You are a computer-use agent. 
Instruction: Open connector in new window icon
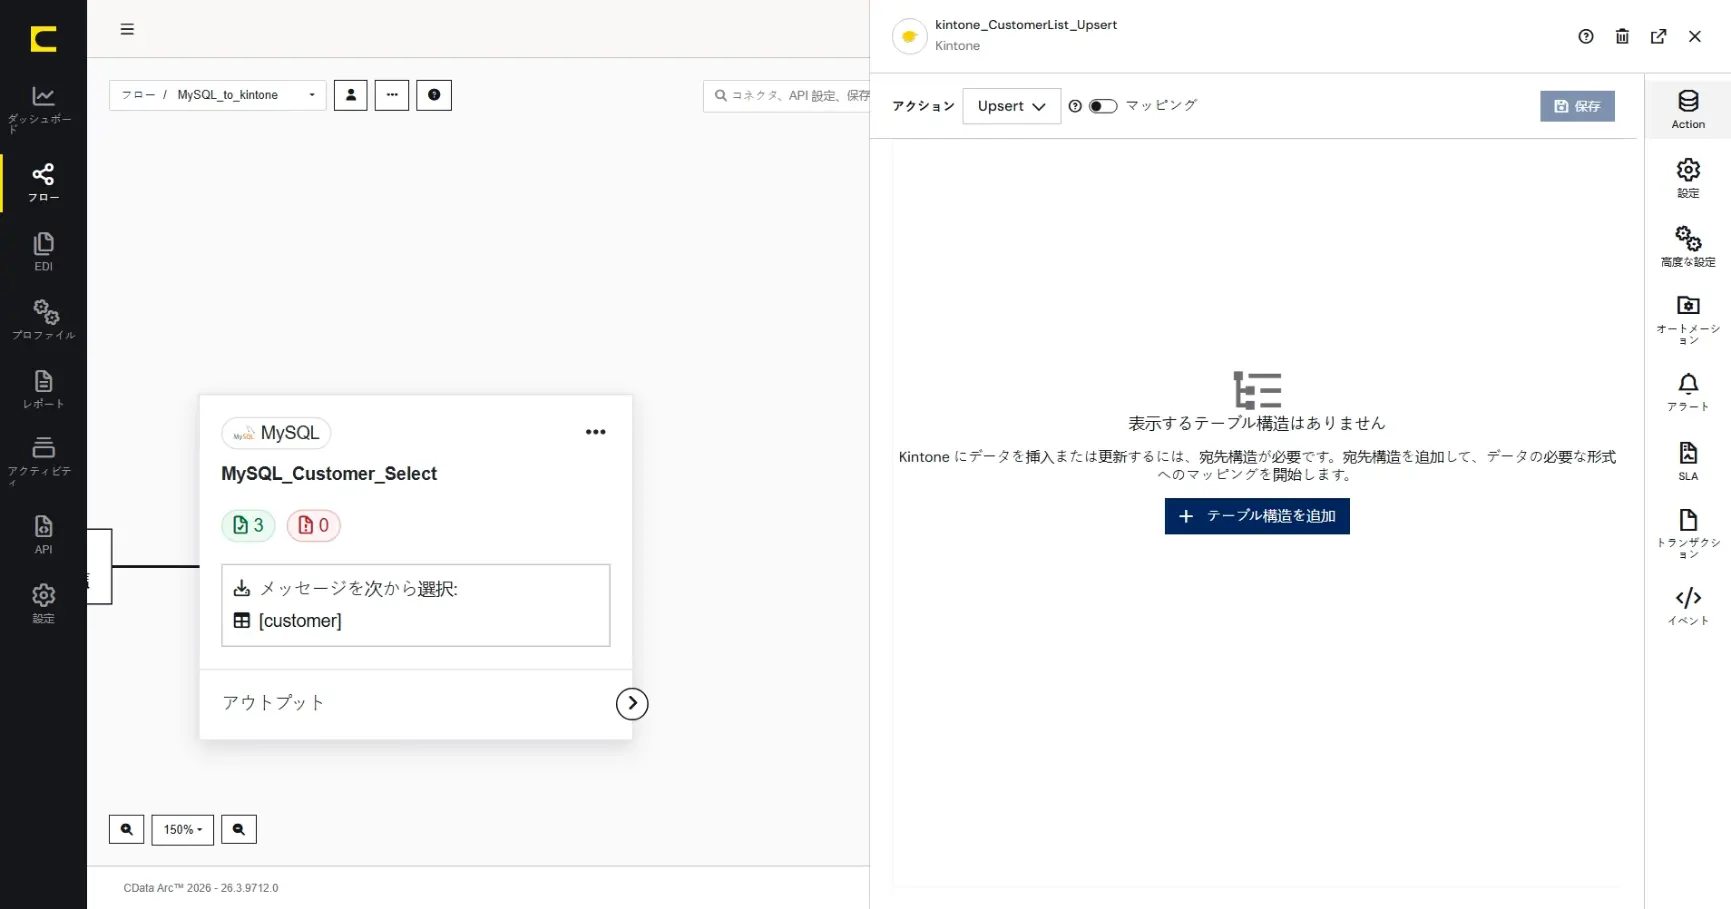tap(1659, 36)
